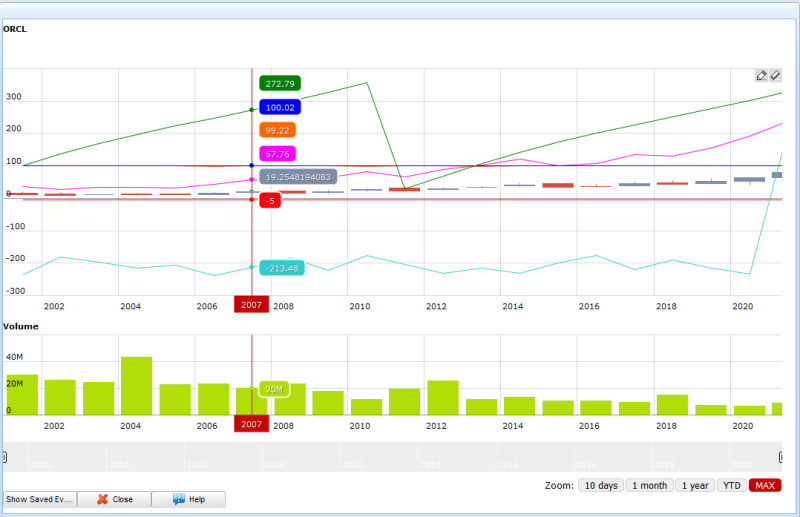Click the 2007 red date marker on price chart
The image size is (800, 517).
tap(252, 304)
